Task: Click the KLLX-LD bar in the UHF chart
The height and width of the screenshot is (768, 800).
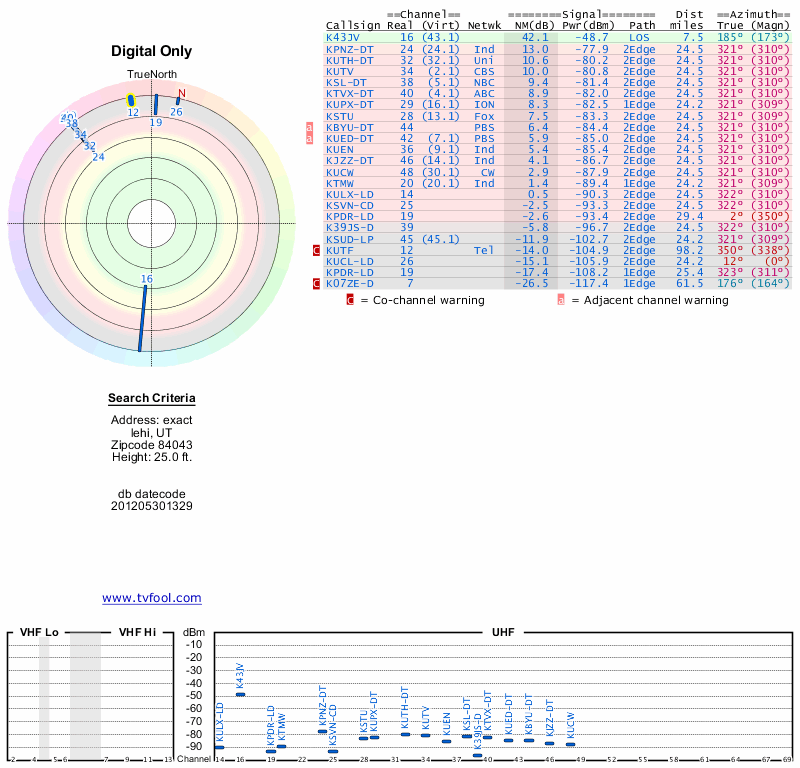Action: tap(219, 747)
